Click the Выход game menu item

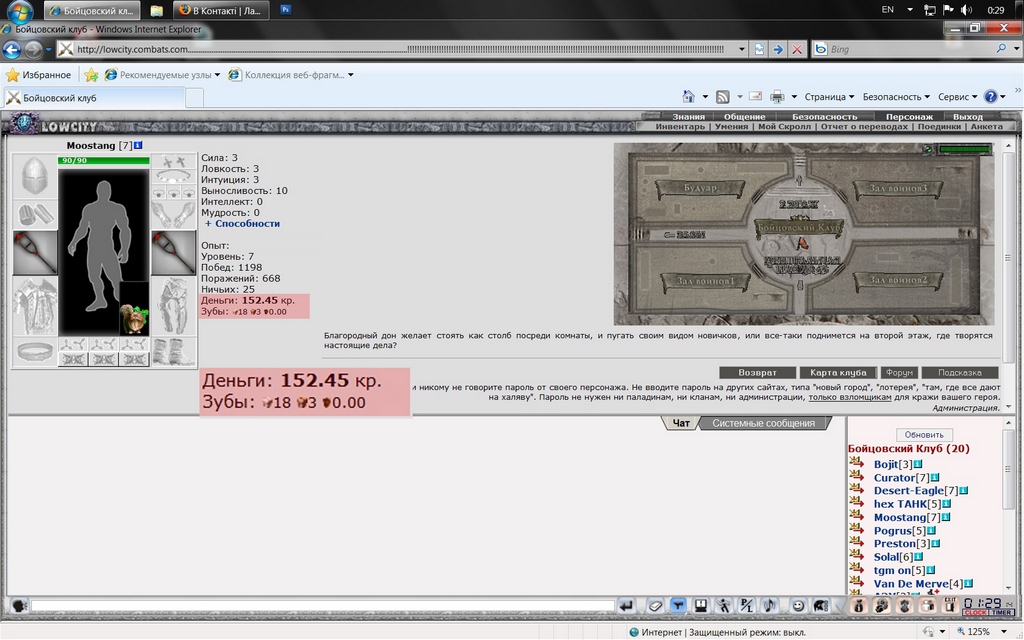967,116
